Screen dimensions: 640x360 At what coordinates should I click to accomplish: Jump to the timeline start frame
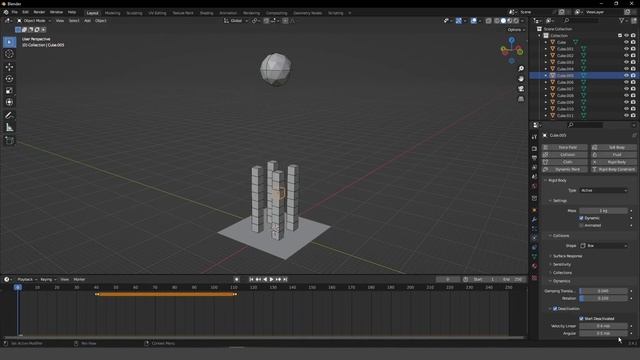[251, 280]
